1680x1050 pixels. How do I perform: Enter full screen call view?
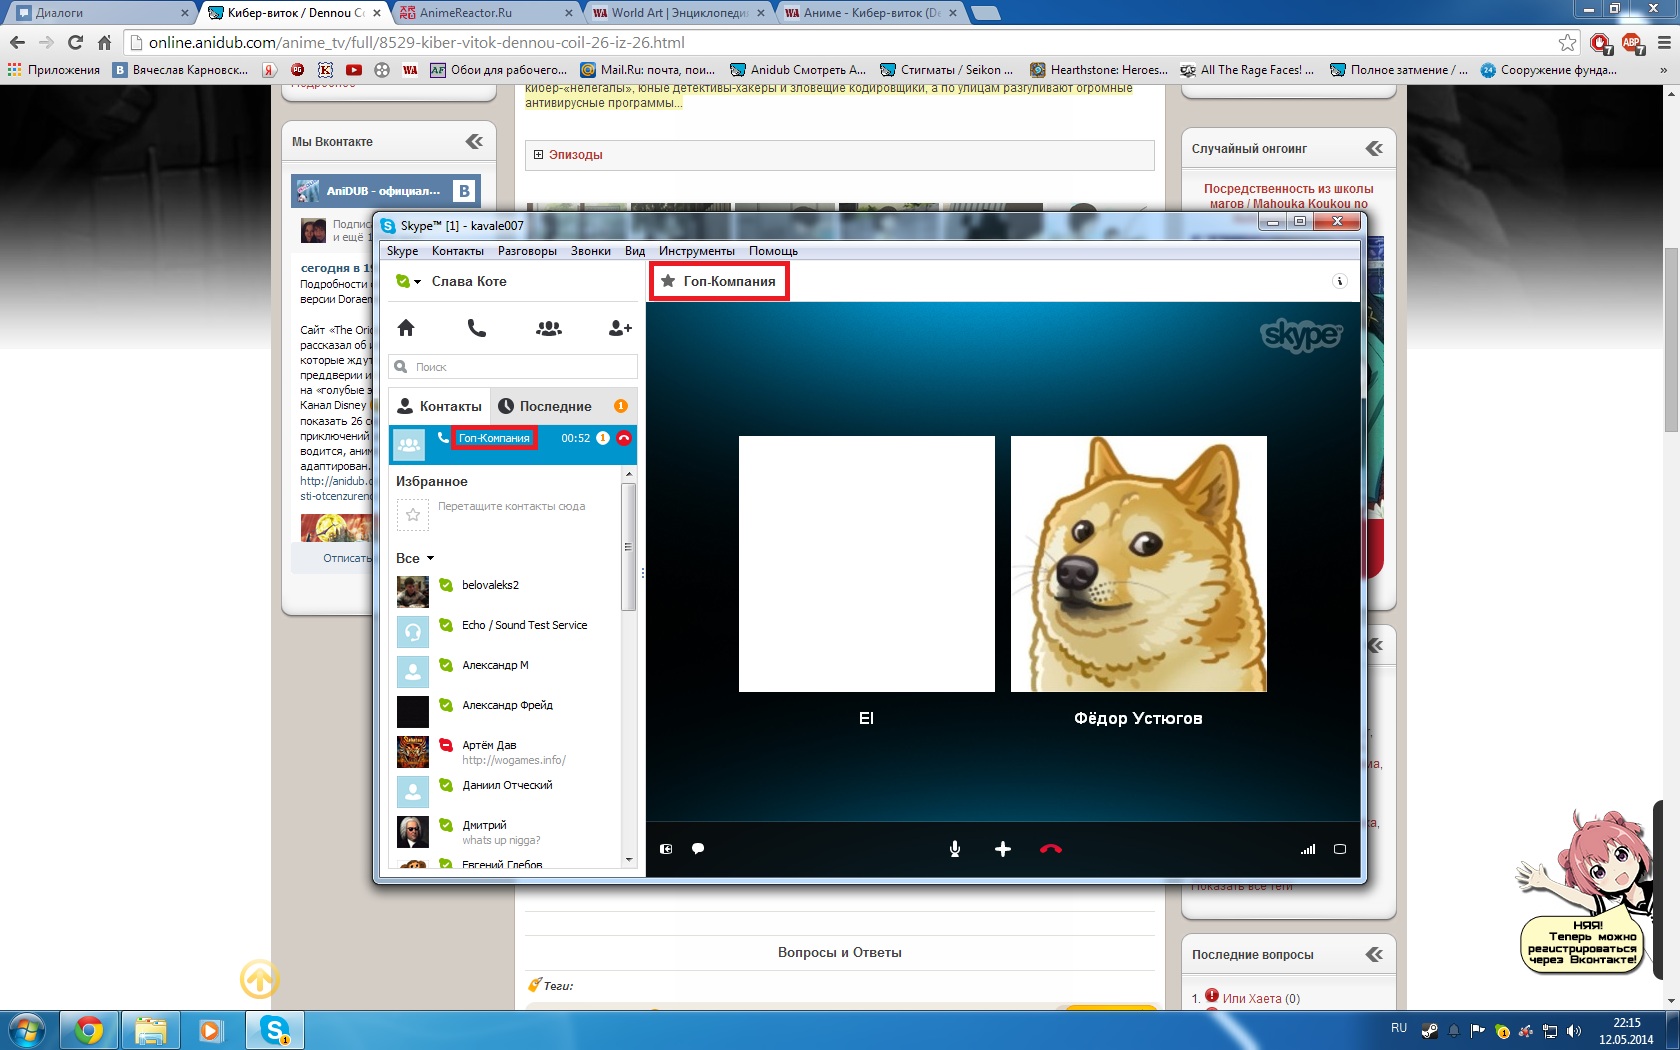(1340, 849)
